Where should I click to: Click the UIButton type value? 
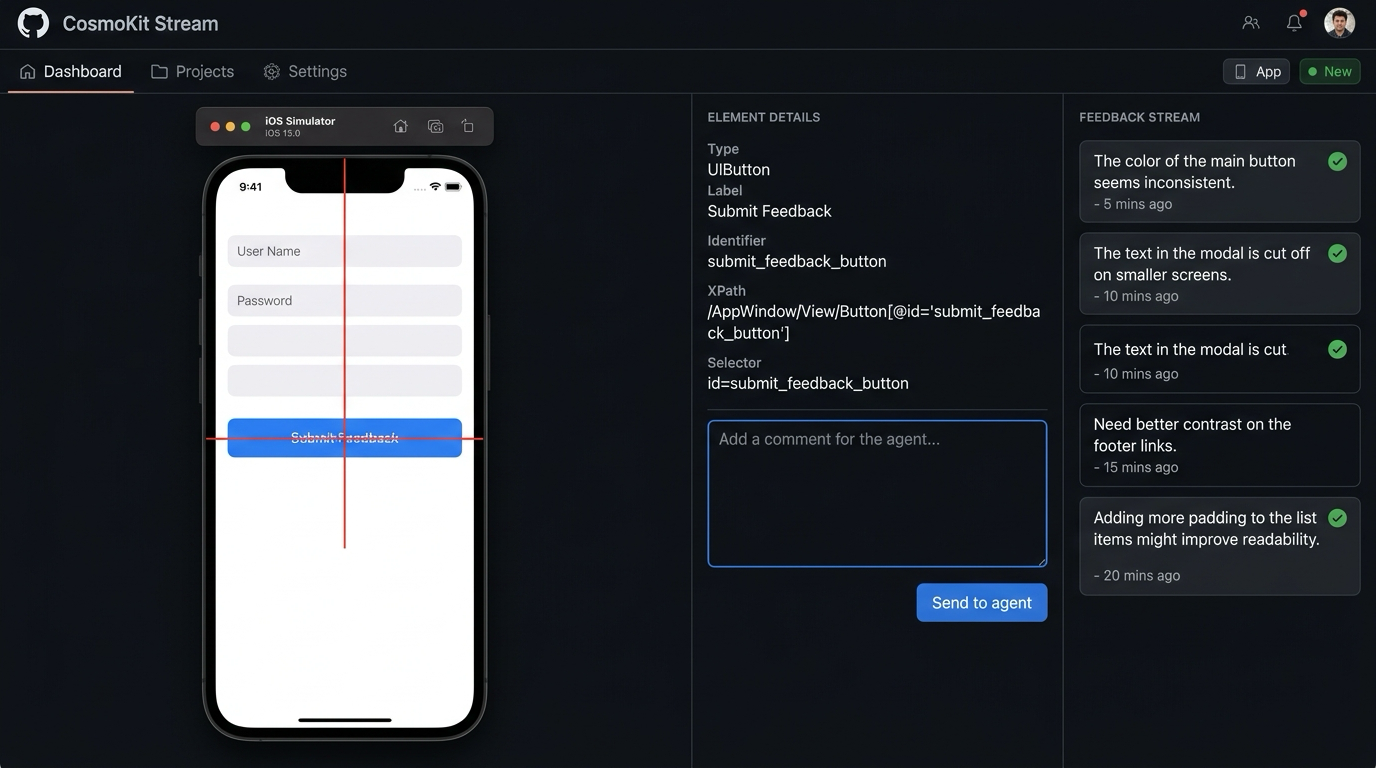[x=739, y=170]
